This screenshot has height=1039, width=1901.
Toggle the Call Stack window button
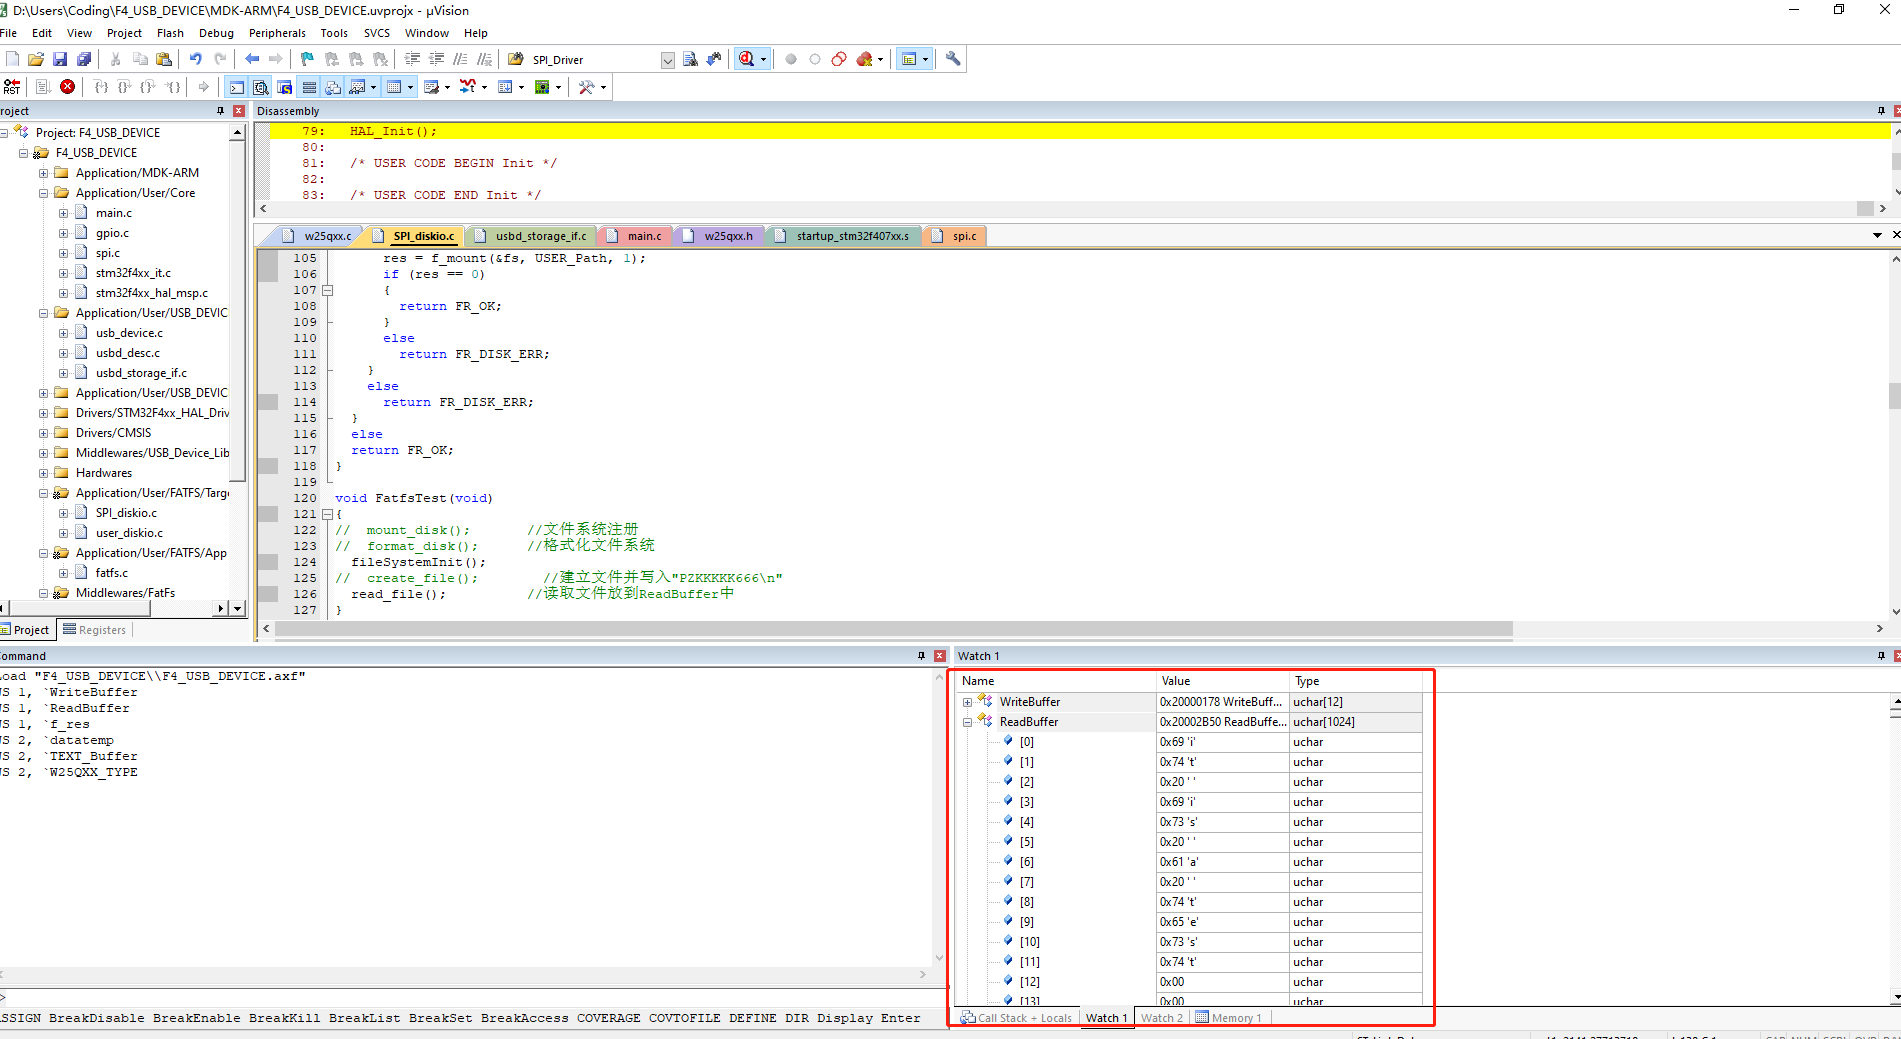(x=333, y=87)
